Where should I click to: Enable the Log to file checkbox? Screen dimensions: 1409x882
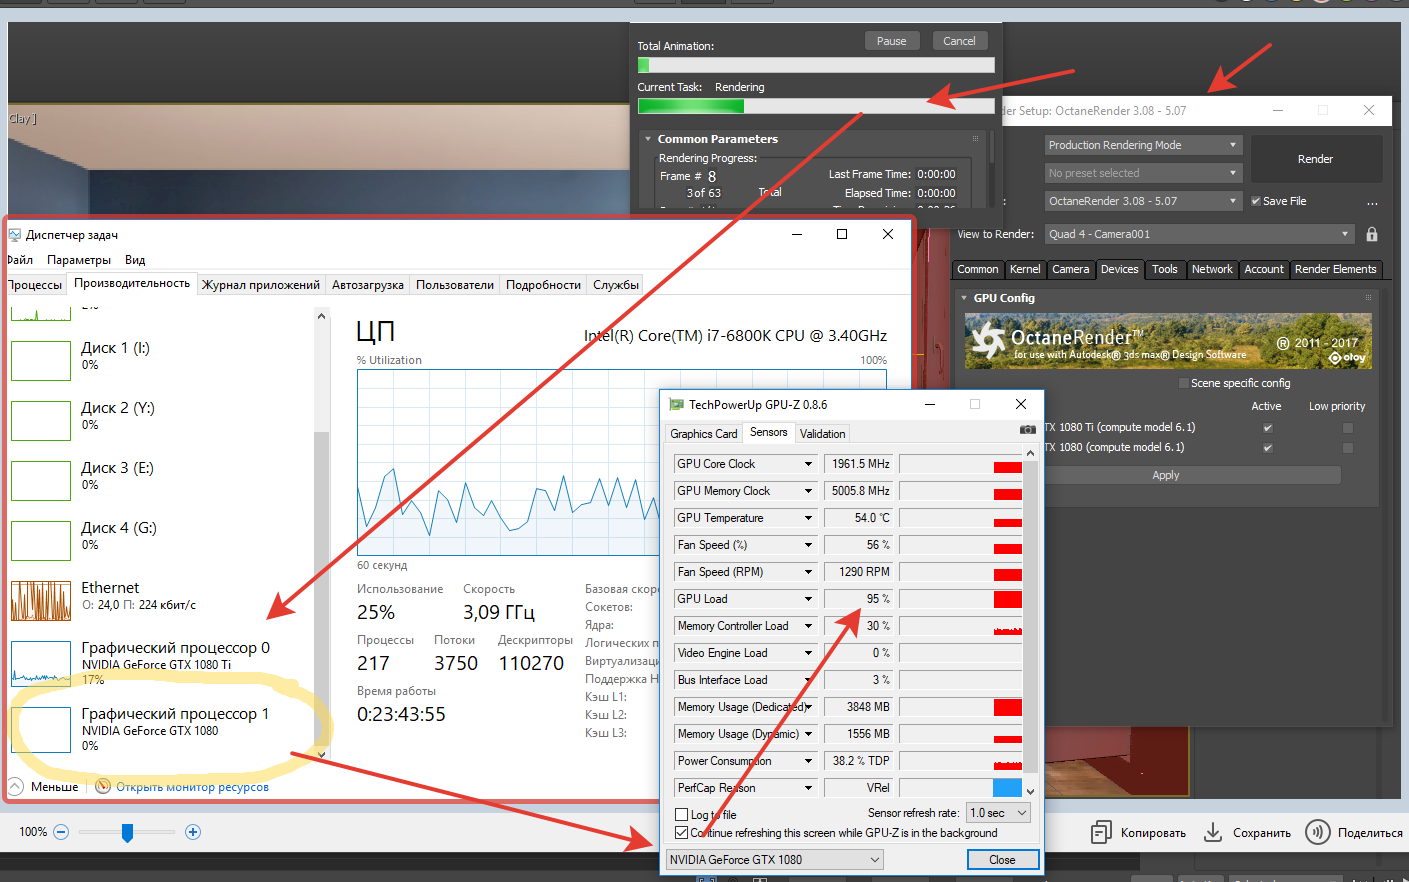pos(682,815)
